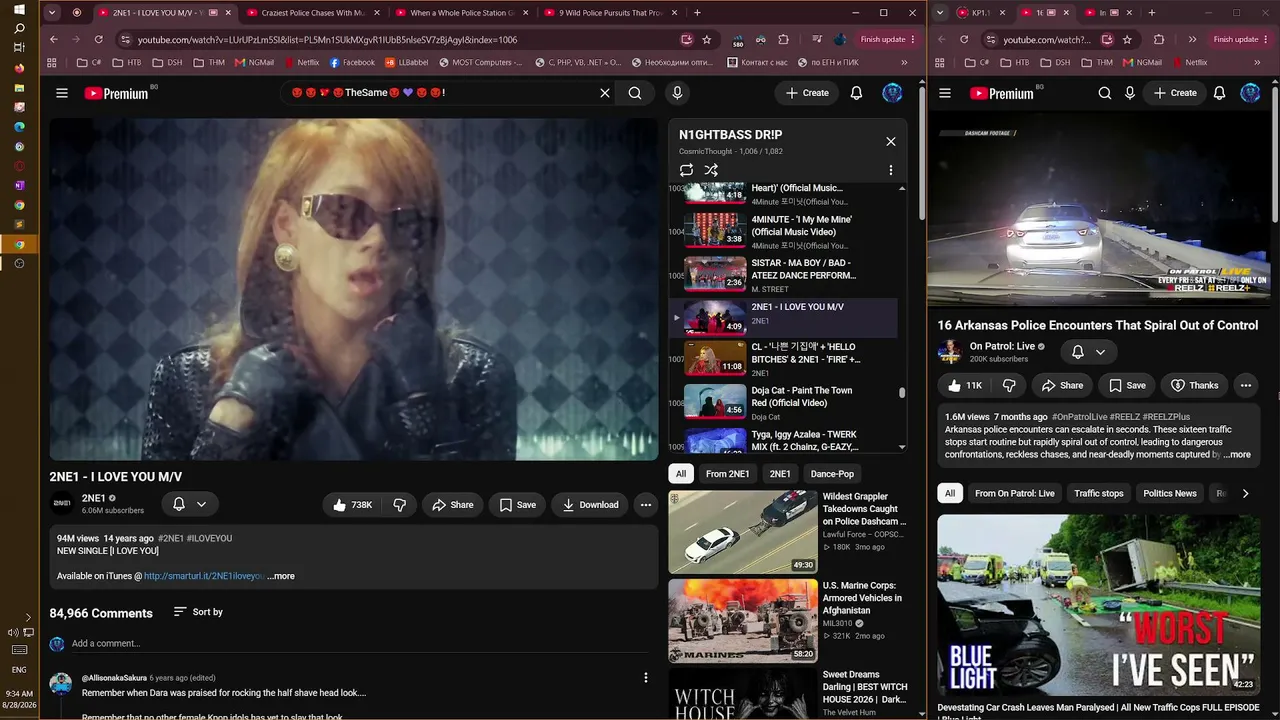Close the N1GHTBASS DR!P playlist panel
The height and width of the screenshot is (720, 1280).
click(x=891, y=141)
